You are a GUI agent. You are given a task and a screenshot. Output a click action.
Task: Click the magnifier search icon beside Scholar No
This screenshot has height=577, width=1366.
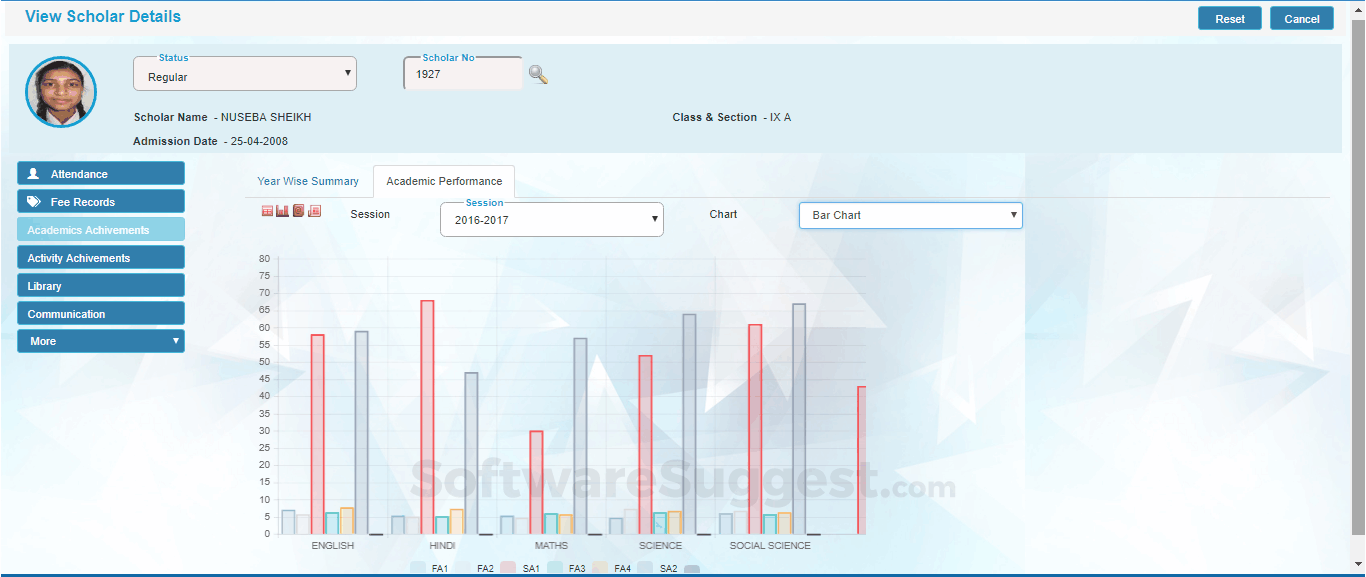[x=538, y=74]
